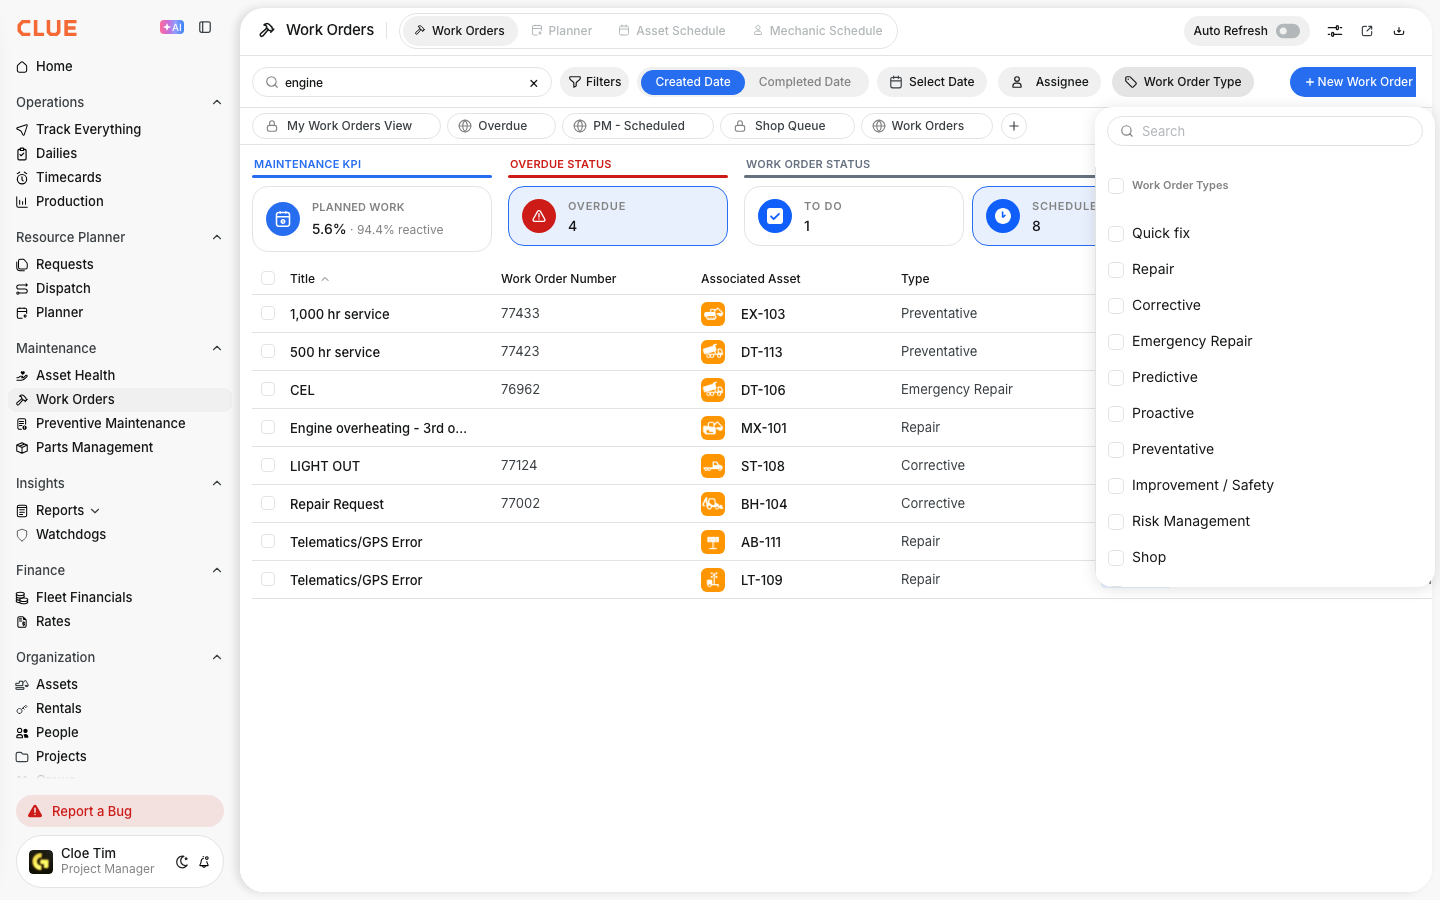Open the Engine overheating work order
Image resolution: width=1440 pixels, height=900 pixels.
coord(378,428)
